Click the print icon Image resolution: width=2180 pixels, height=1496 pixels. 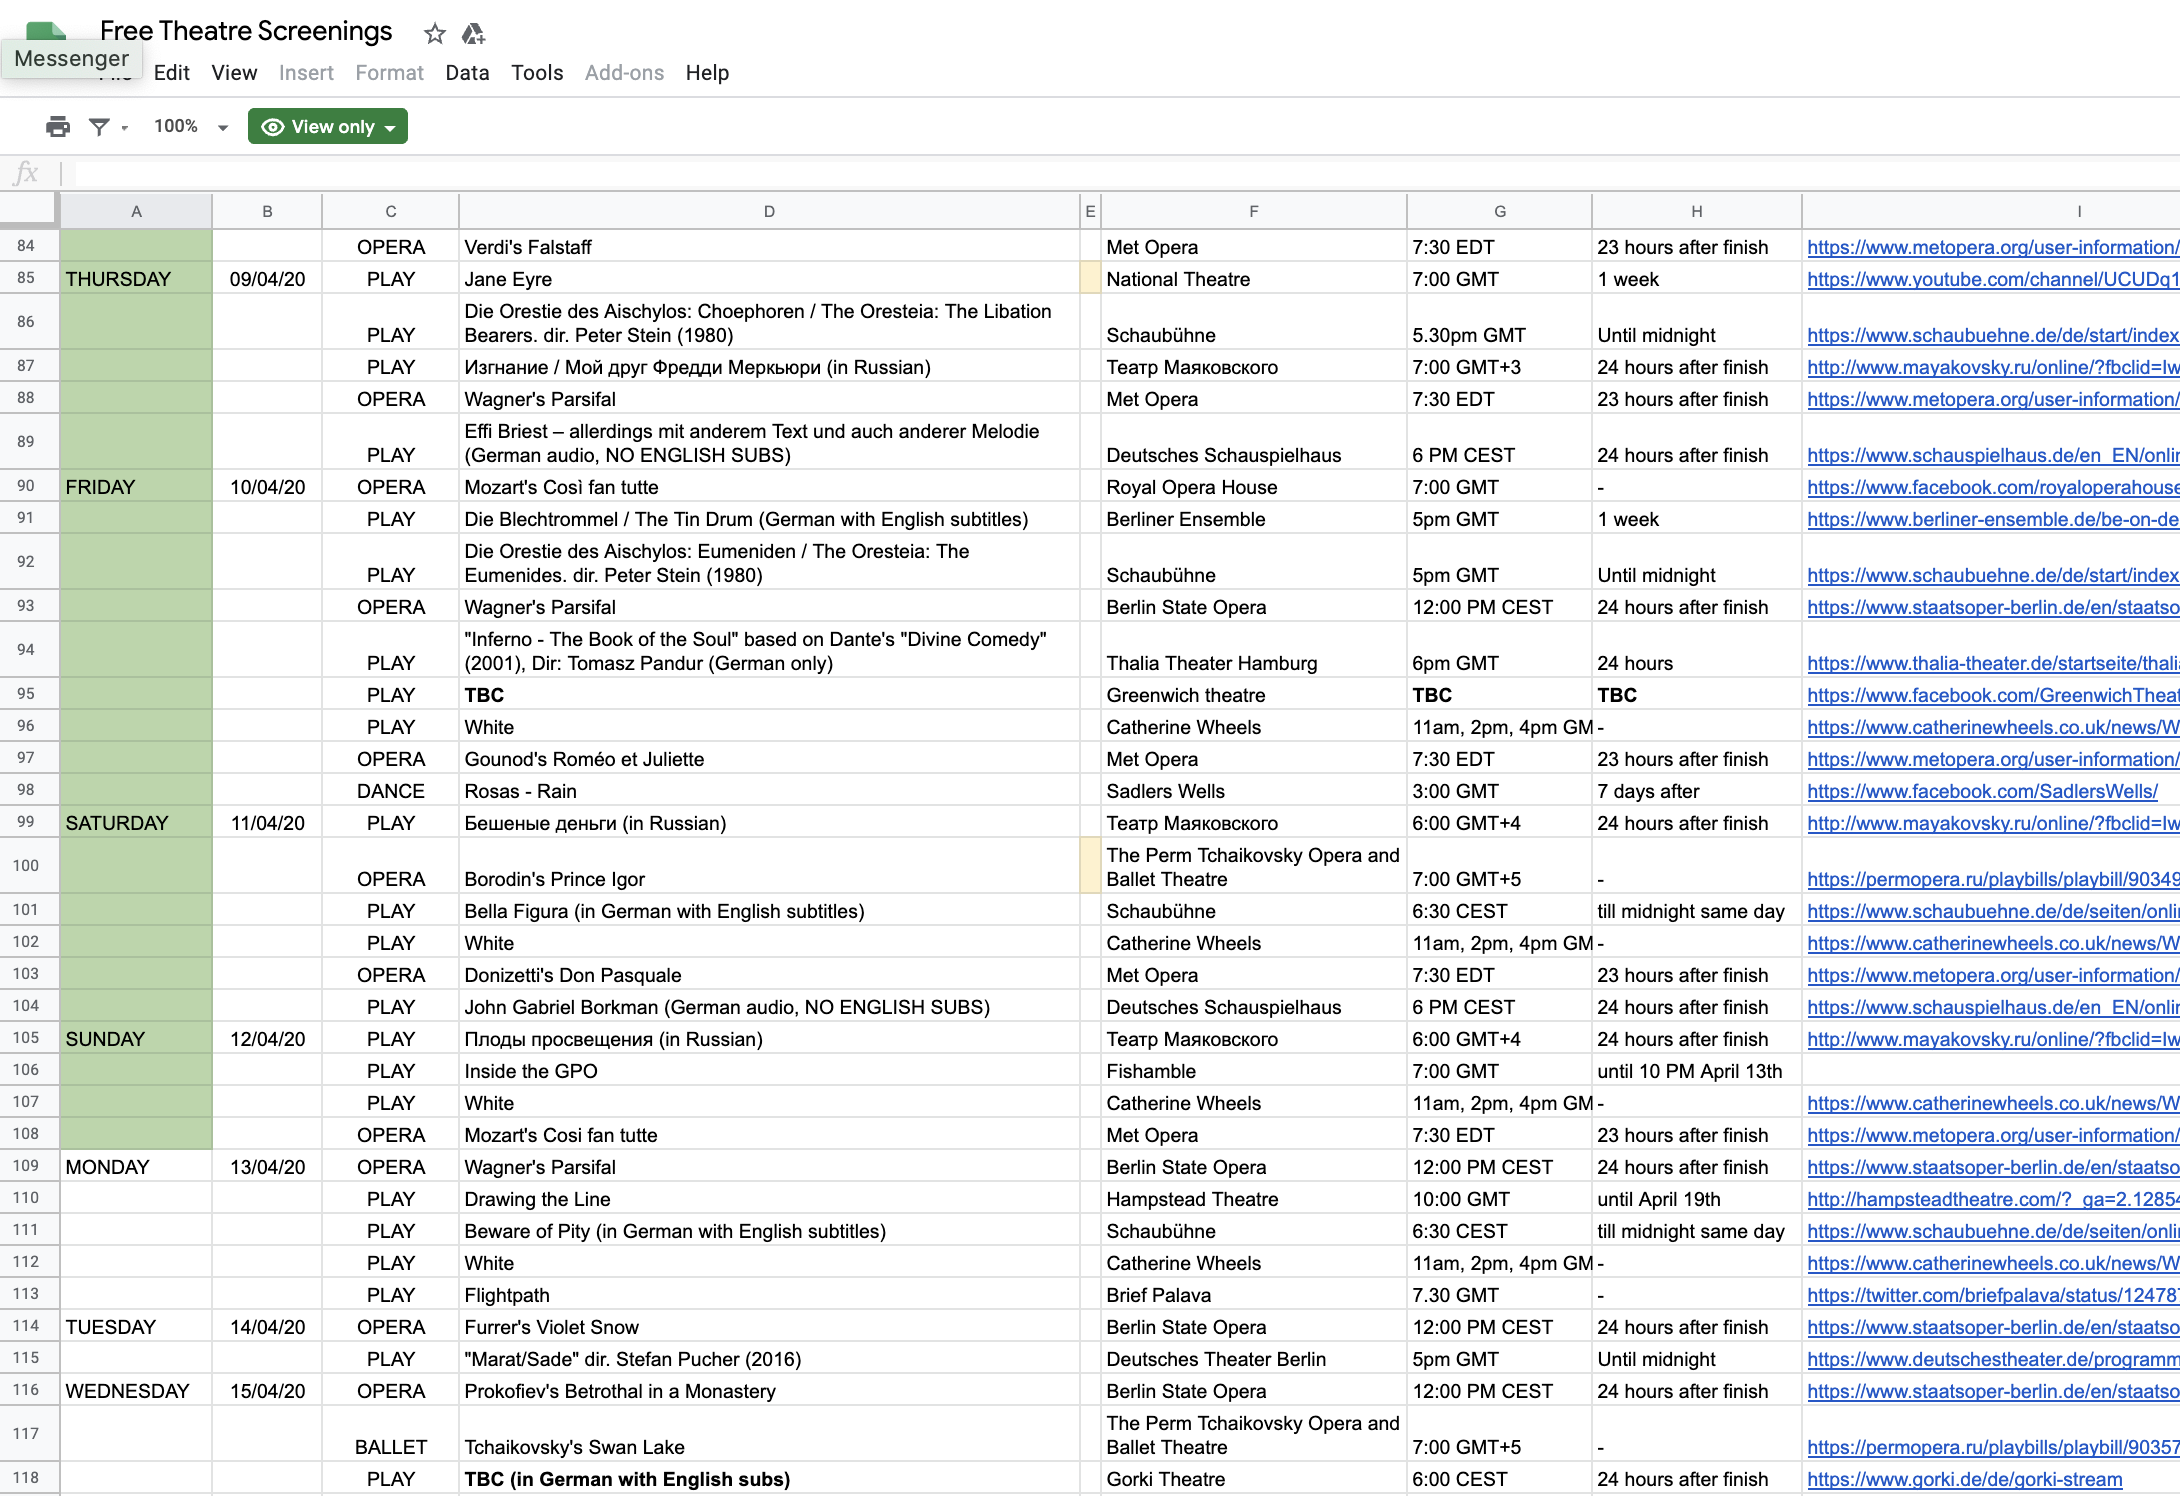pyautogui.click(x=58, y=126)
